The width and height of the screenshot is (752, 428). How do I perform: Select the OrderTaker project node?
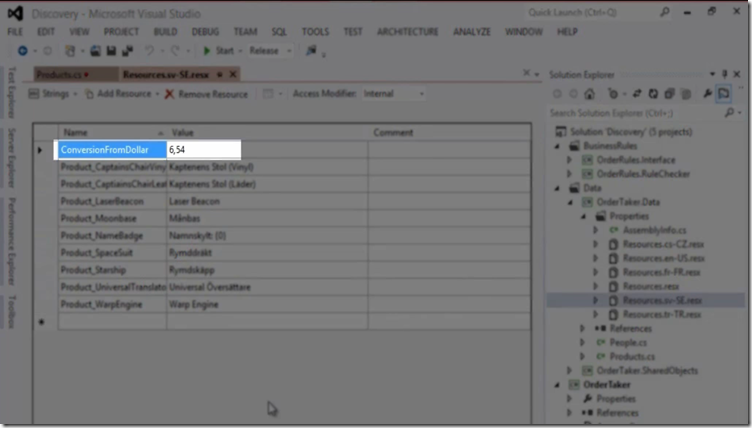607,385
